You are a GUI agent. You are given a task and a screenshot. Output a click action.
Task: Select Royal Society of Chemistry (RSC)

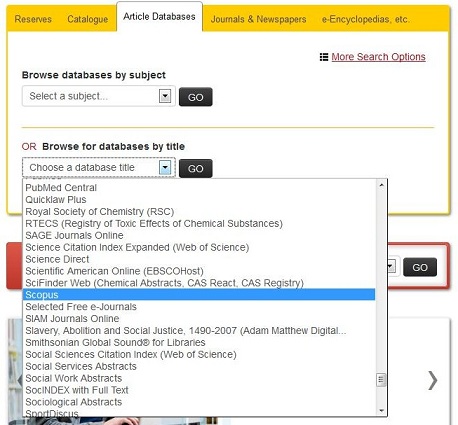pyautogui.click(x=199, y=212)
